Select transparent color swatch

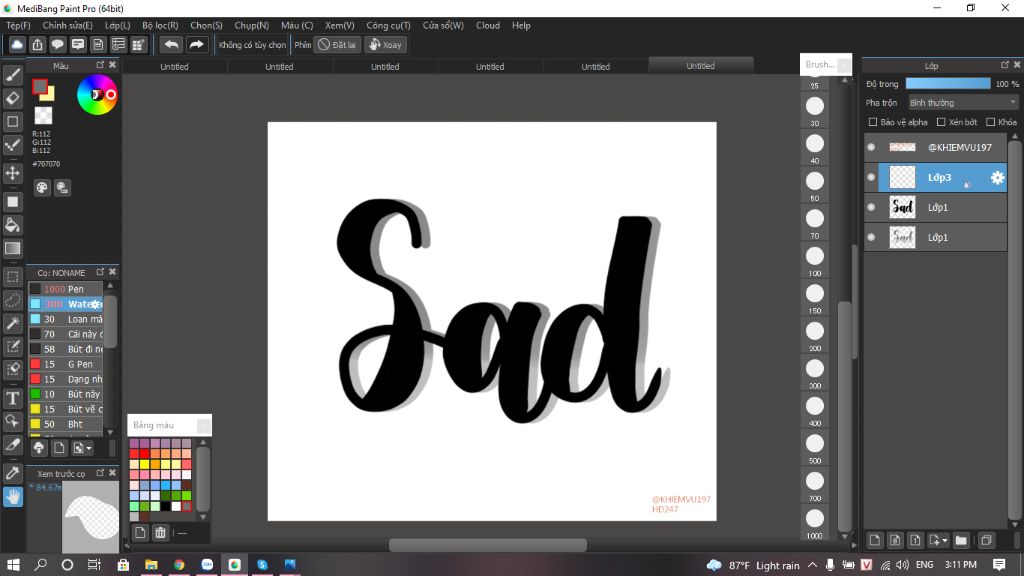[43, 116]
